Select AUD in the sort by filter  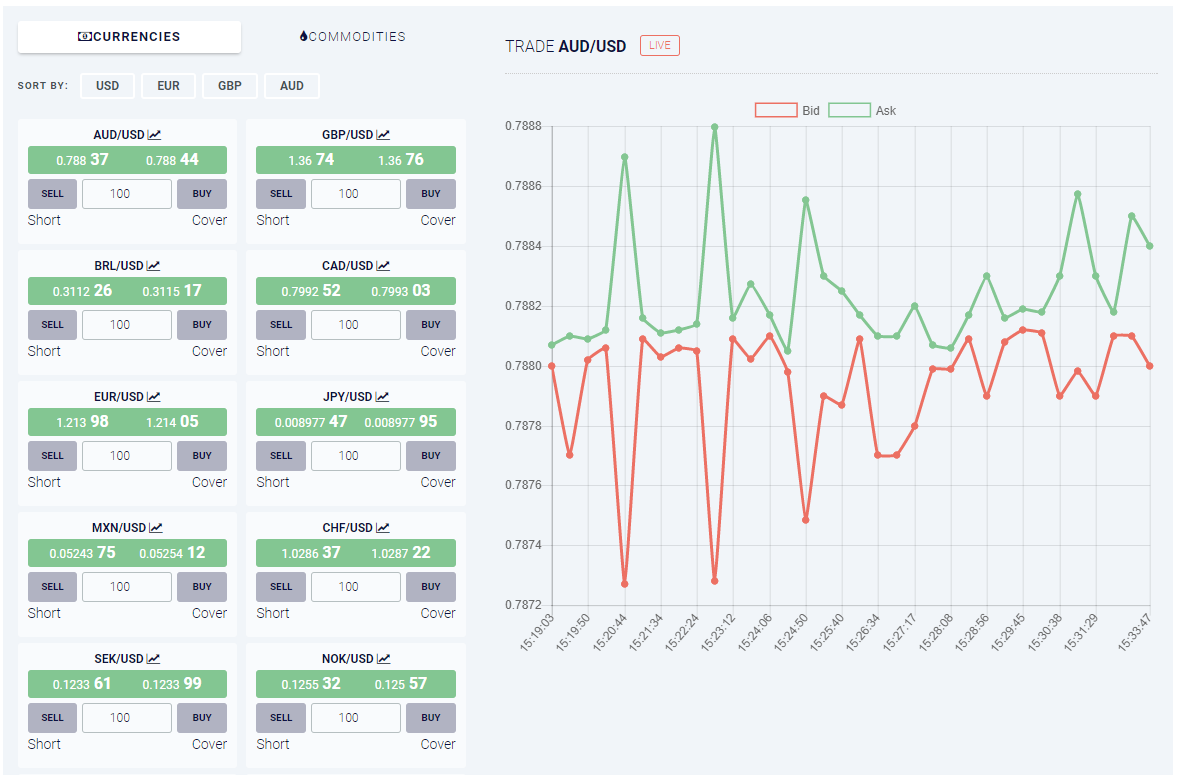[x=291, y=86]
